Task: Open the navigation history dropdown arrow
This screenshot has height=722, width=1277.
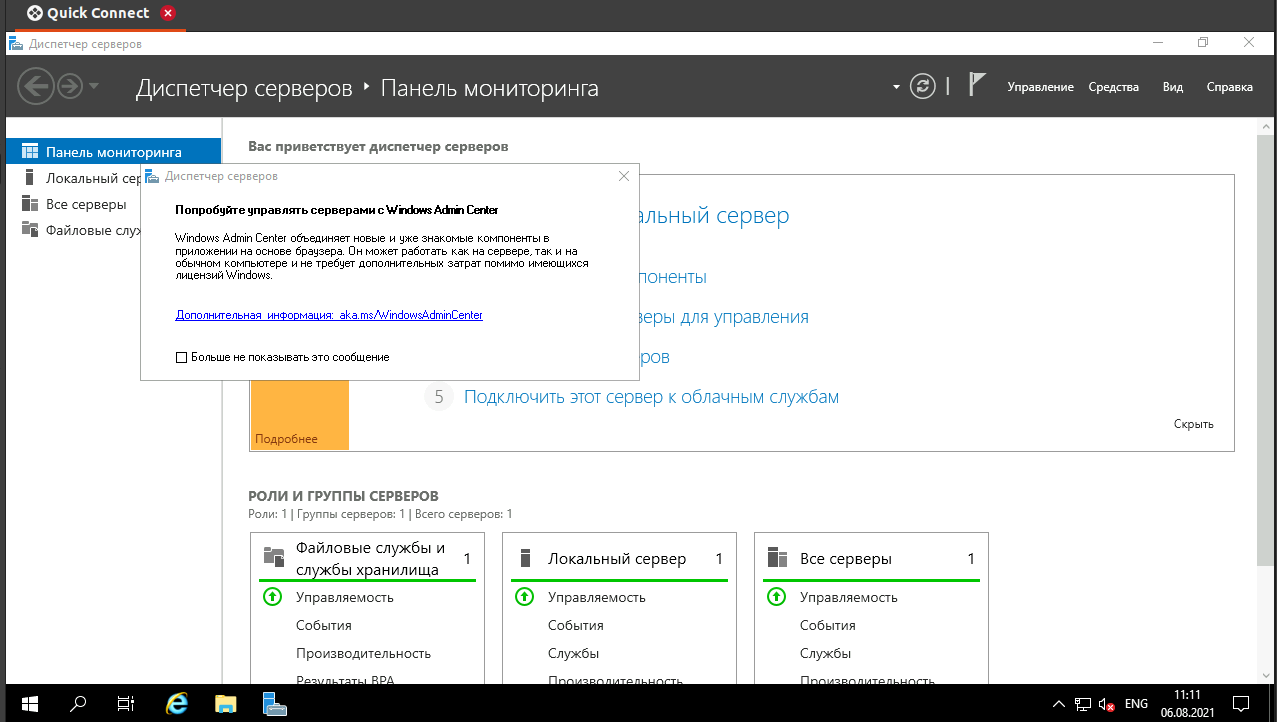Action: tap(94, 86)
